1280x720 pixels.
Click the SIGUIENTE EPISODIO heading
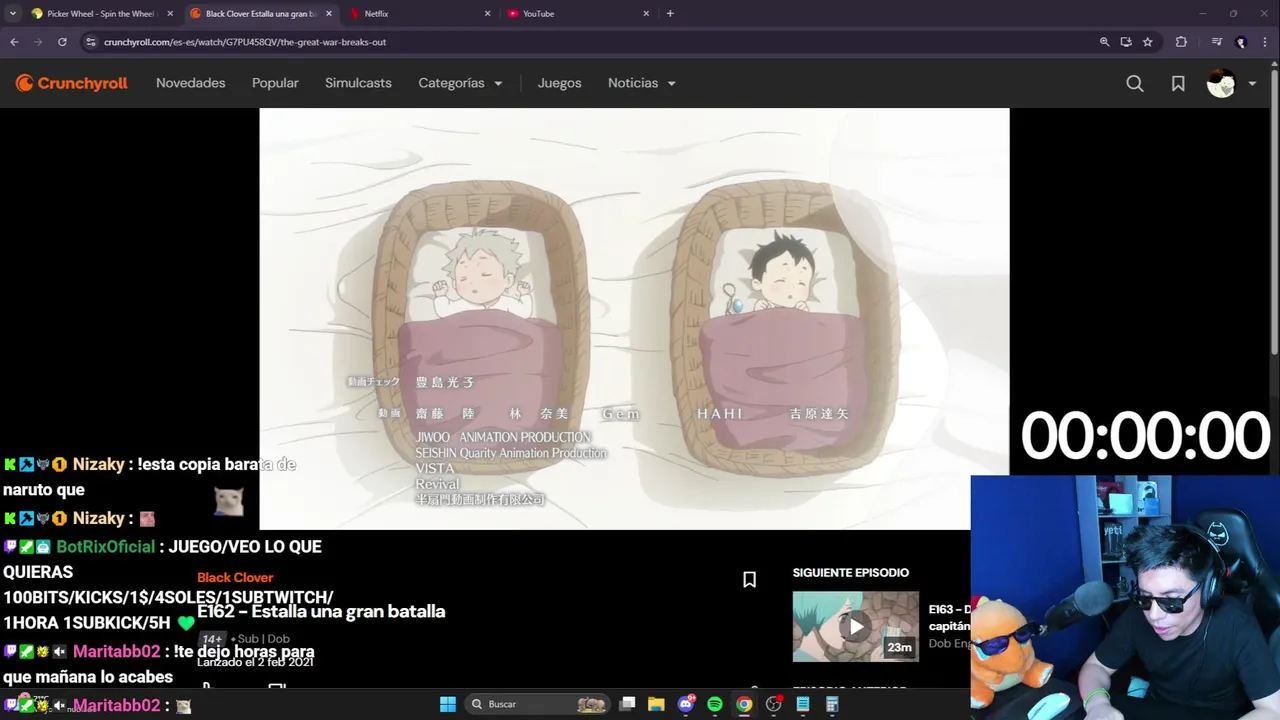[851, 573]
